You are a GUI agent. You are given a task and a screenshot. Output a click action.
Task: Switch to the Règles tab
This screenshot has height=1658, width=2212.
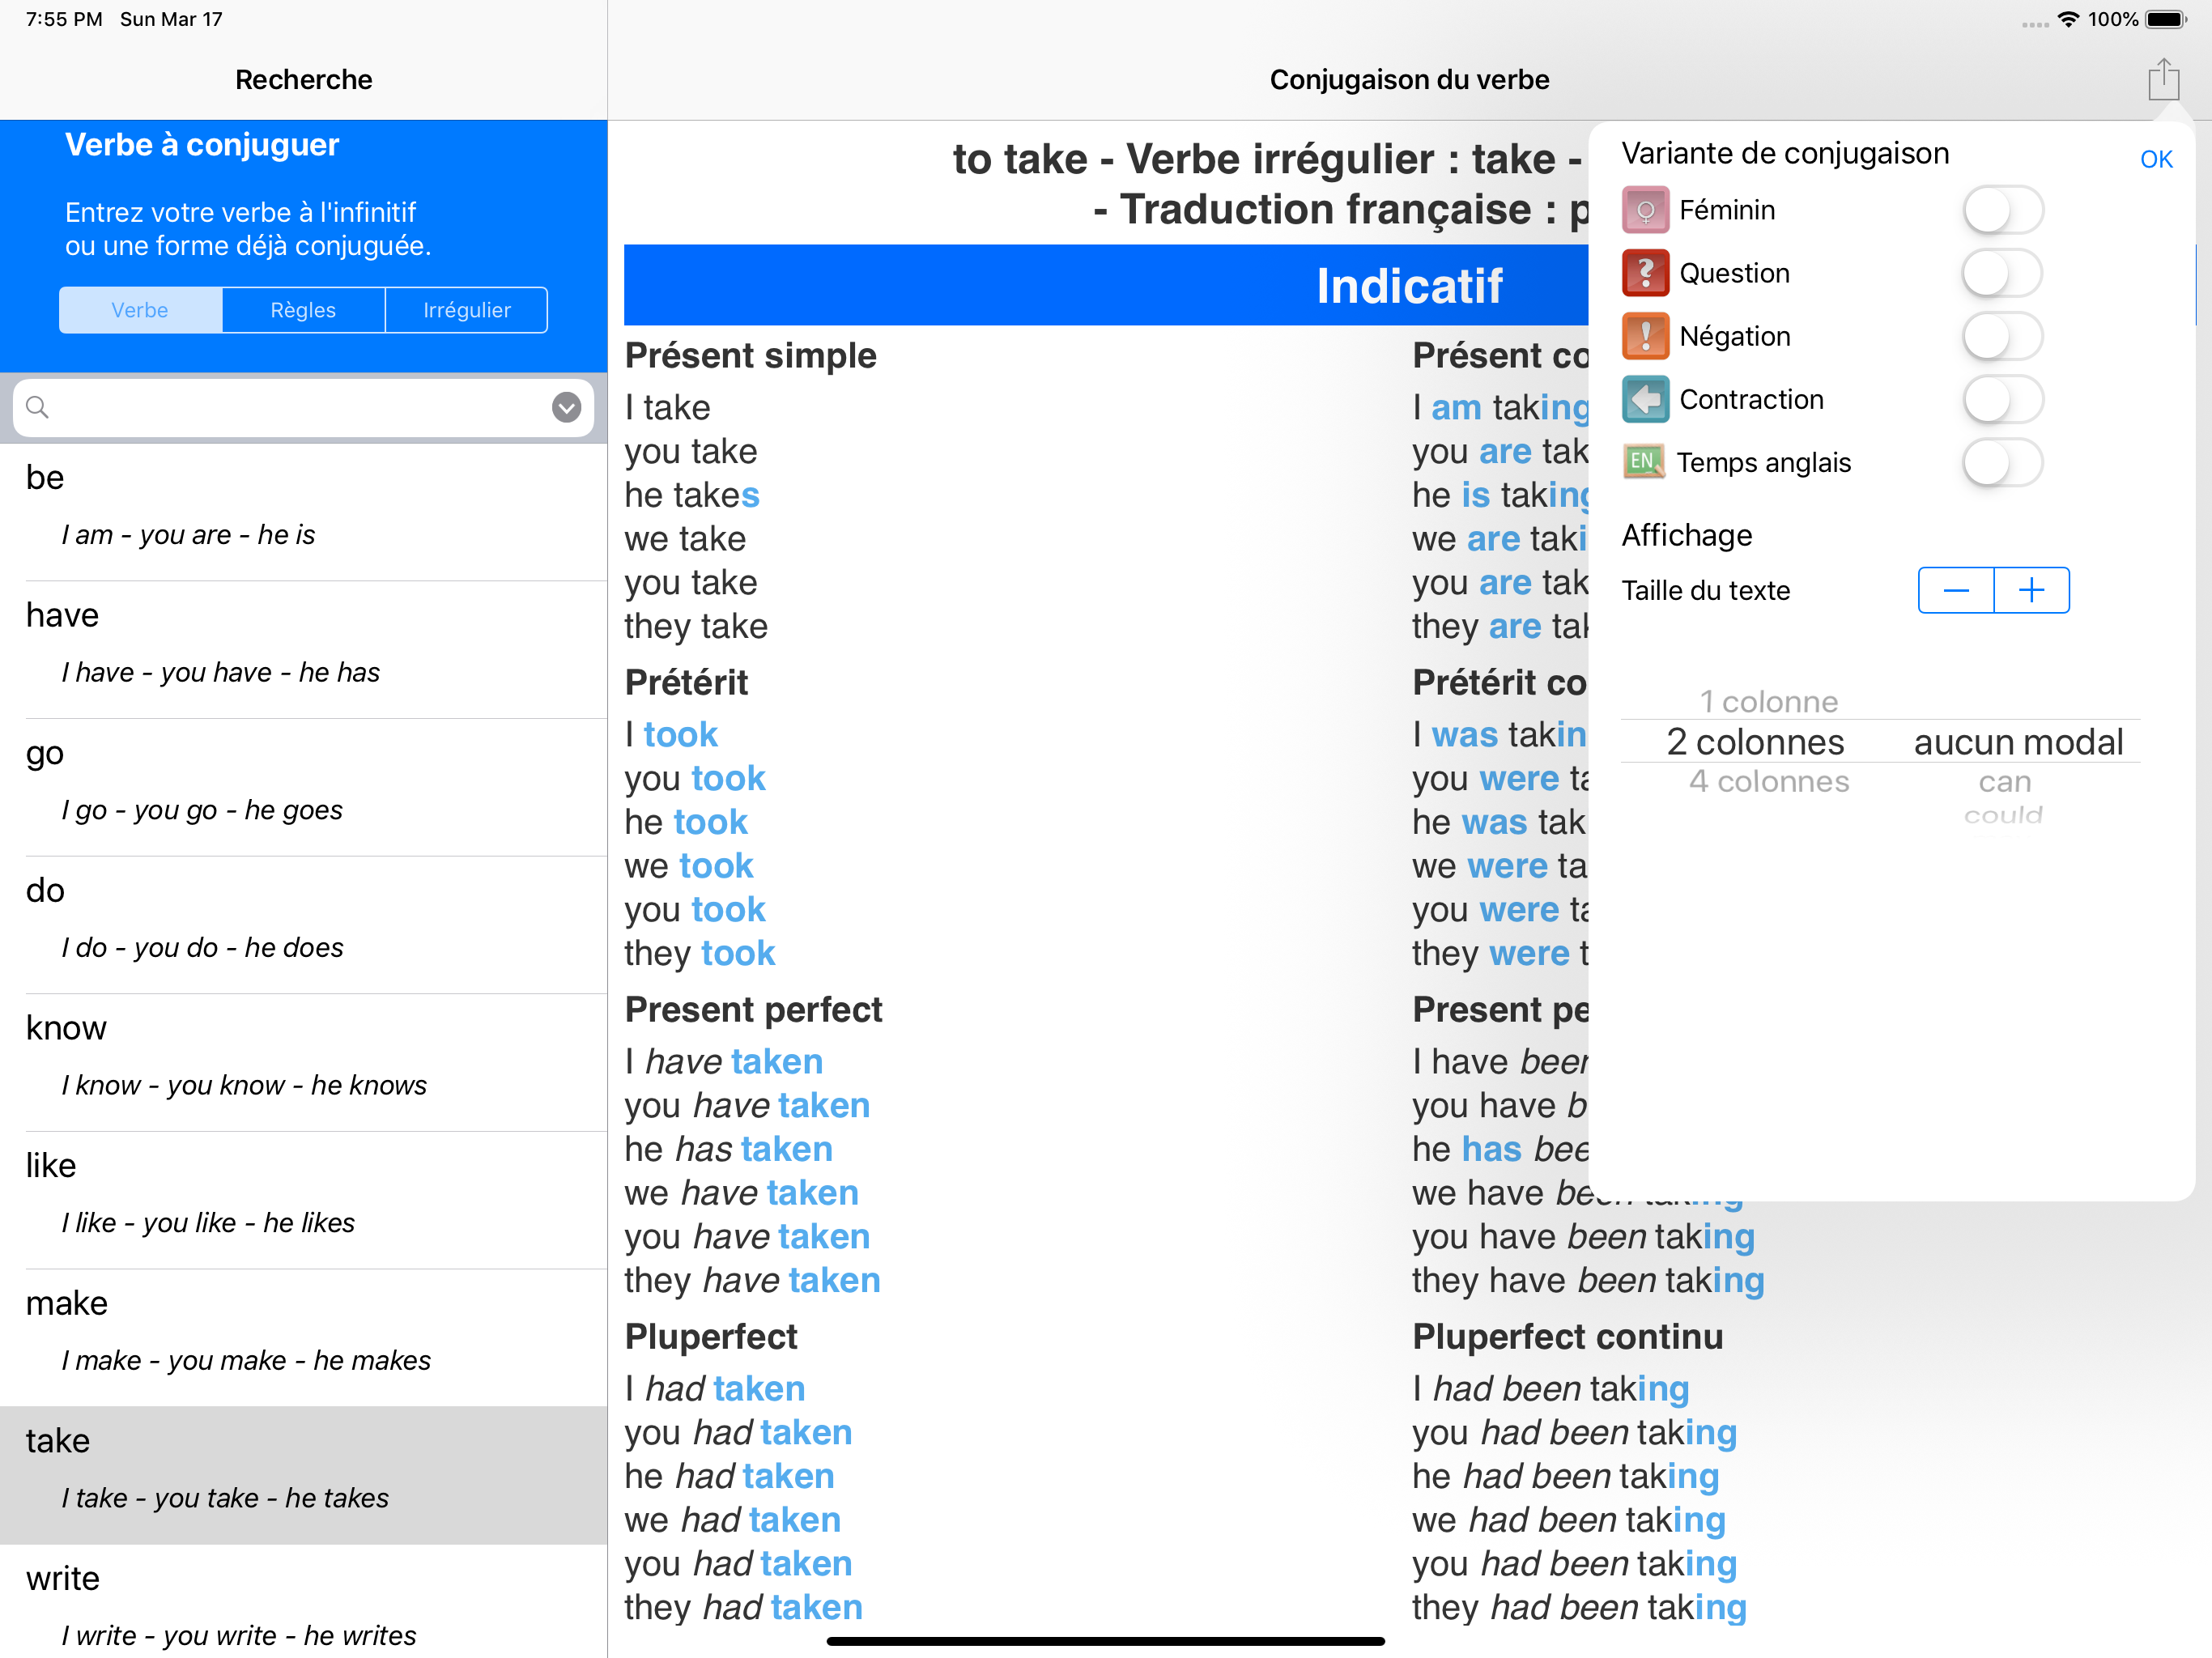pyautogui.click(x=303, y=310)
